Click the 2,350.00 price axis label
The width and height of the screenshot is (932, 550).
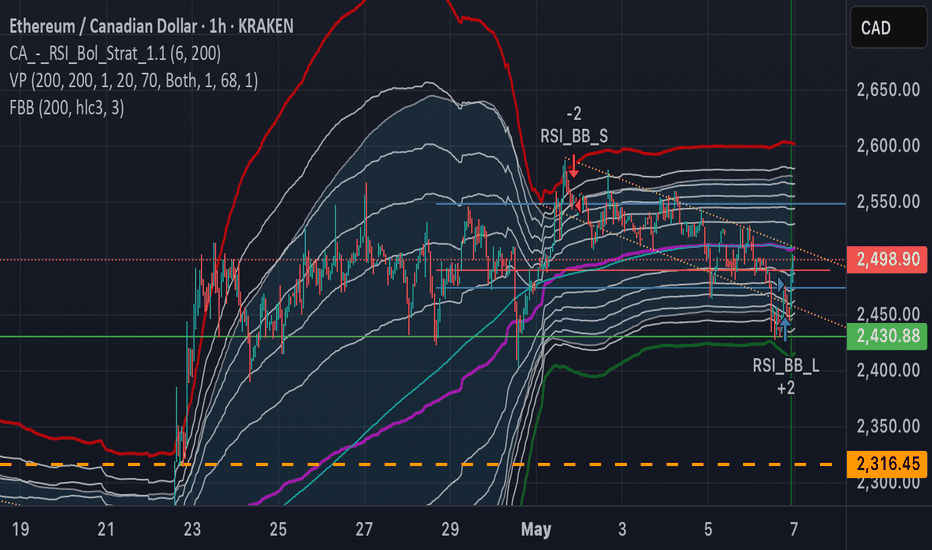tap(888, 426)
